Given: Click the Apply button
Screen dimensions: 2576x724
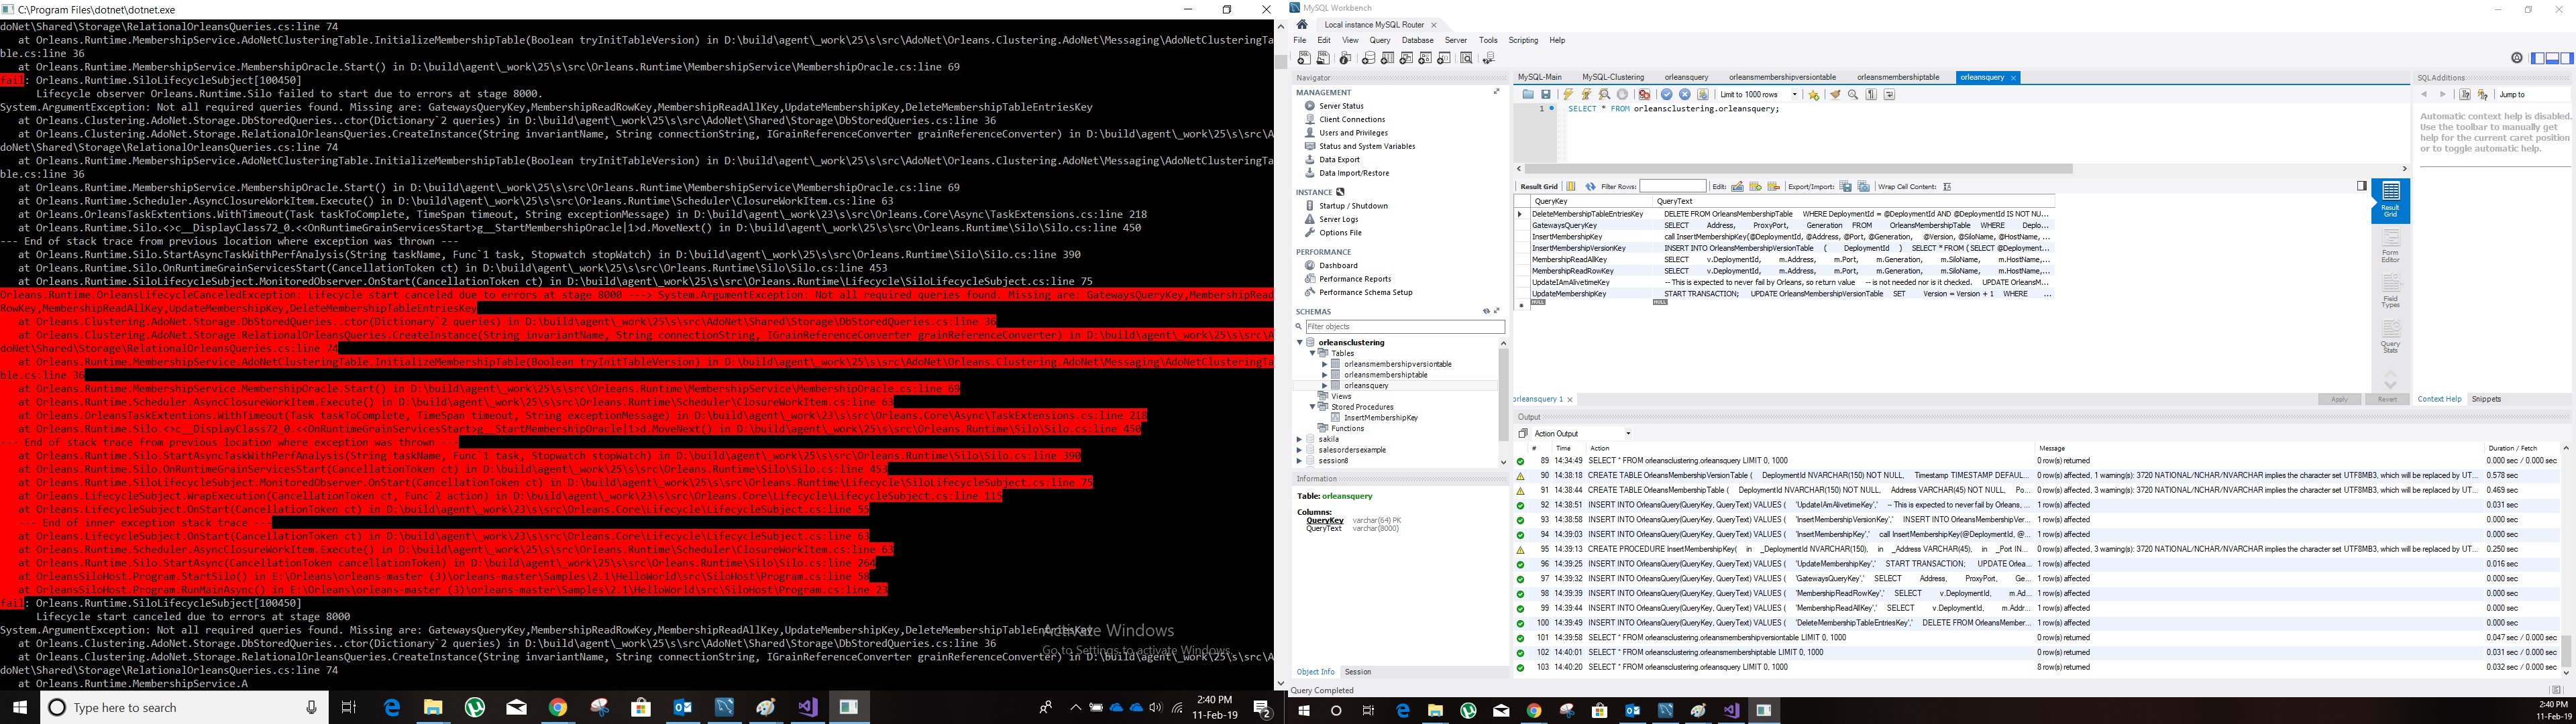Looking at the screenshot, I should pos(2339,398).
